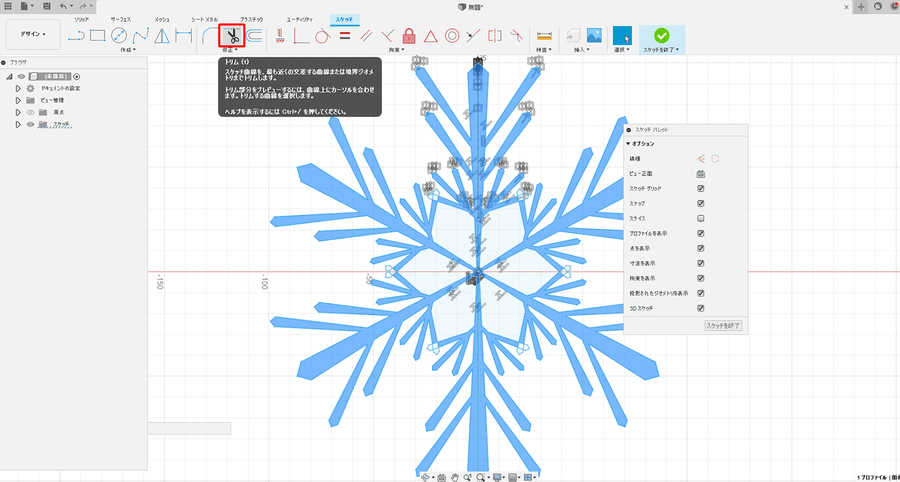The width and height of the screenshot is (900, 482).
Task: Select the Fillet tool
Action: (211, 36)
